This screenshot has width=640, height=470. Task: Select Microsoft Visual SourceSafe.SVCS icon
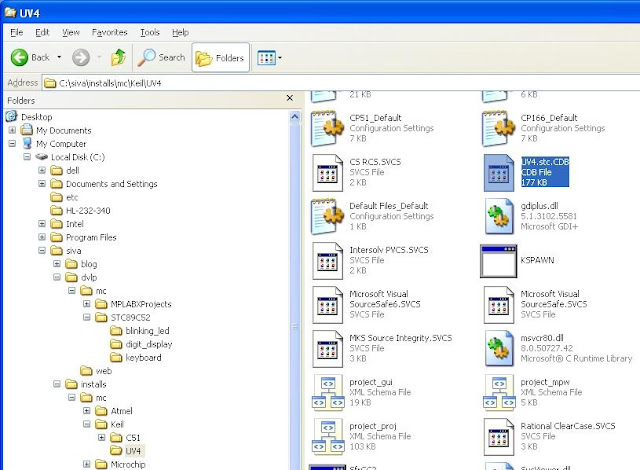(x=499, y=305)
